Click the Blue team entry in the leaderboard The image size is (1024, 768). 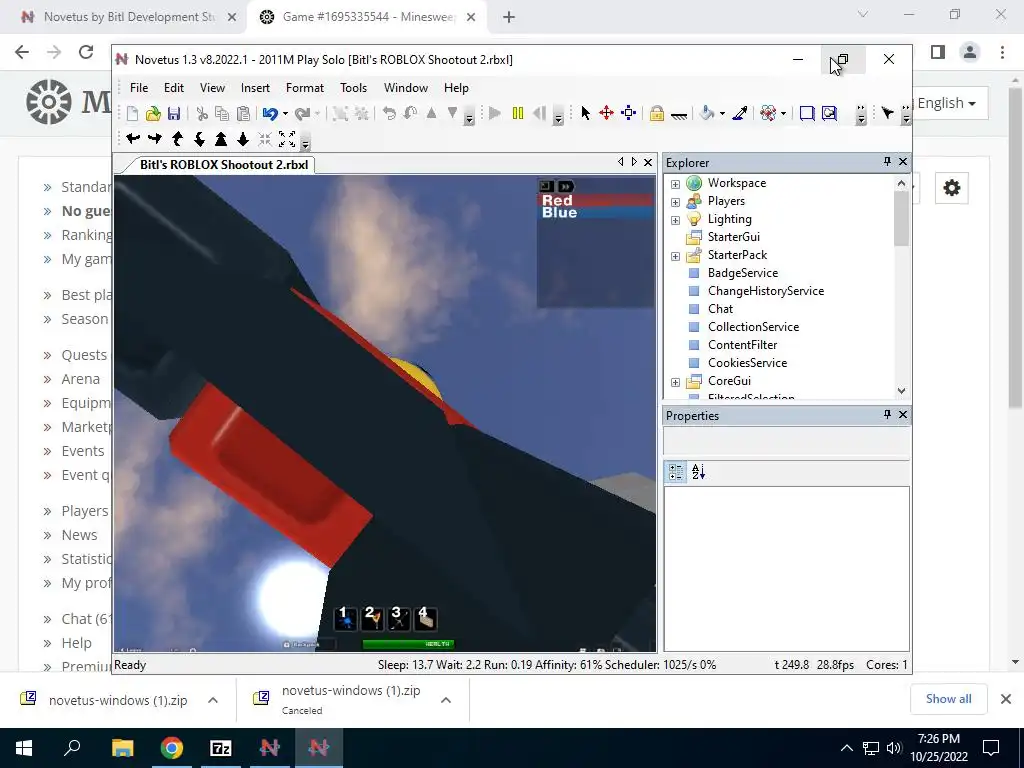596,212
